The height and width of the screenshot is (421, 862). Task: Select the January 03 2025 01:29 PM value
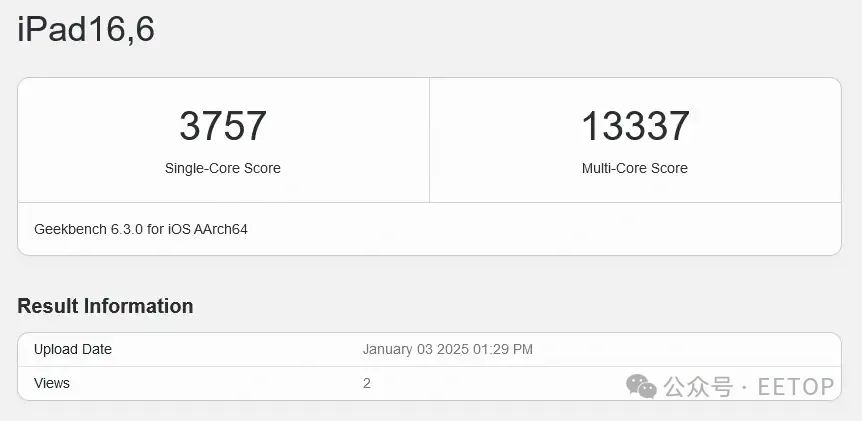(447, 350)
